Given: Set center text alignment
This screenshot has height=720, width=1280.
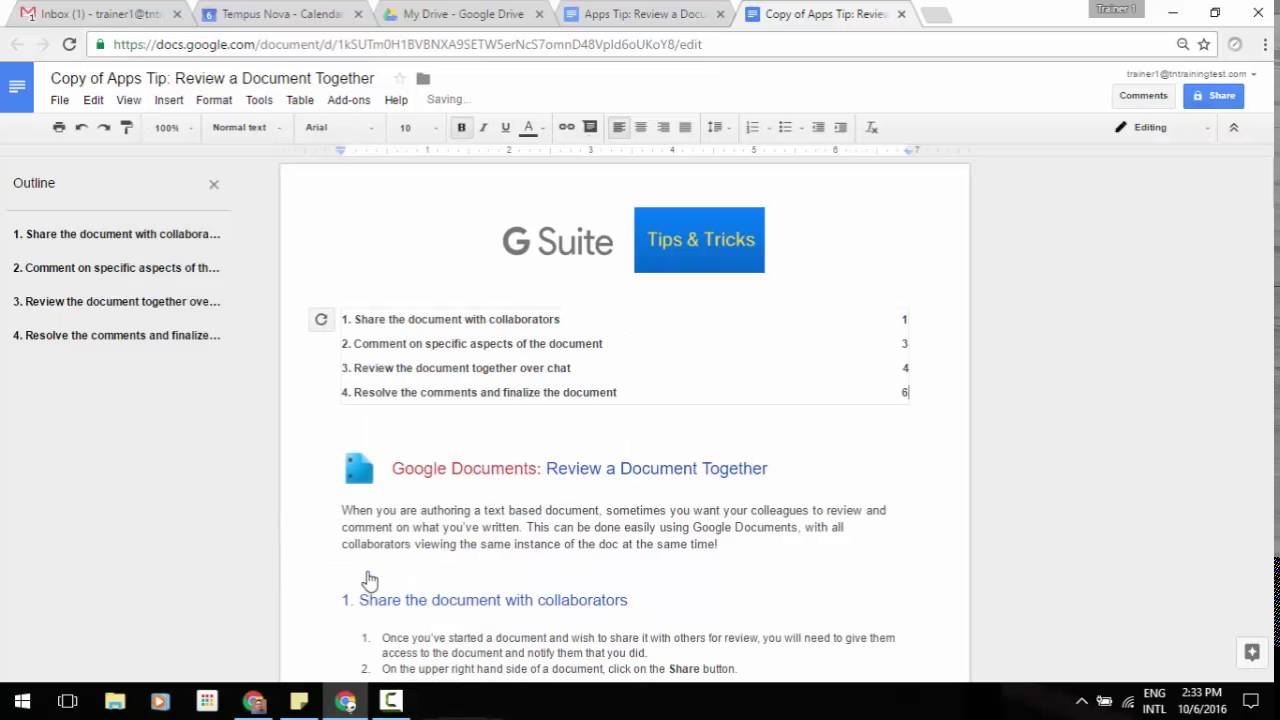Looking at the screenshot, I should [x=641, y=127].
